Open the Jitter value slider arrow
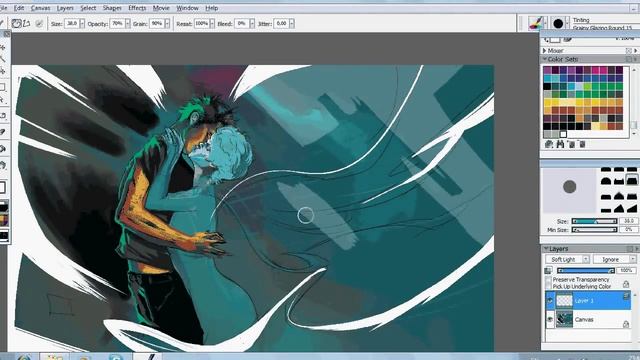 point(291,24)
